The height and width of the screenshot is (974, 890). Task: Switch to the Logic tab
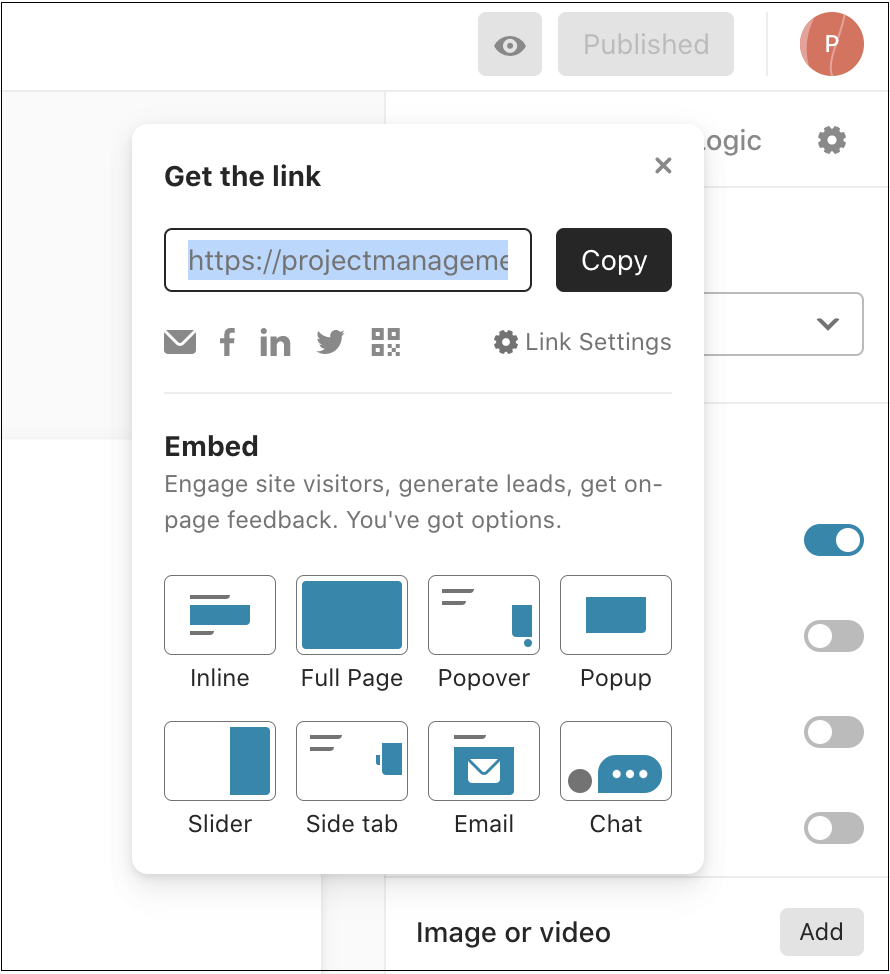coord(733,141)
